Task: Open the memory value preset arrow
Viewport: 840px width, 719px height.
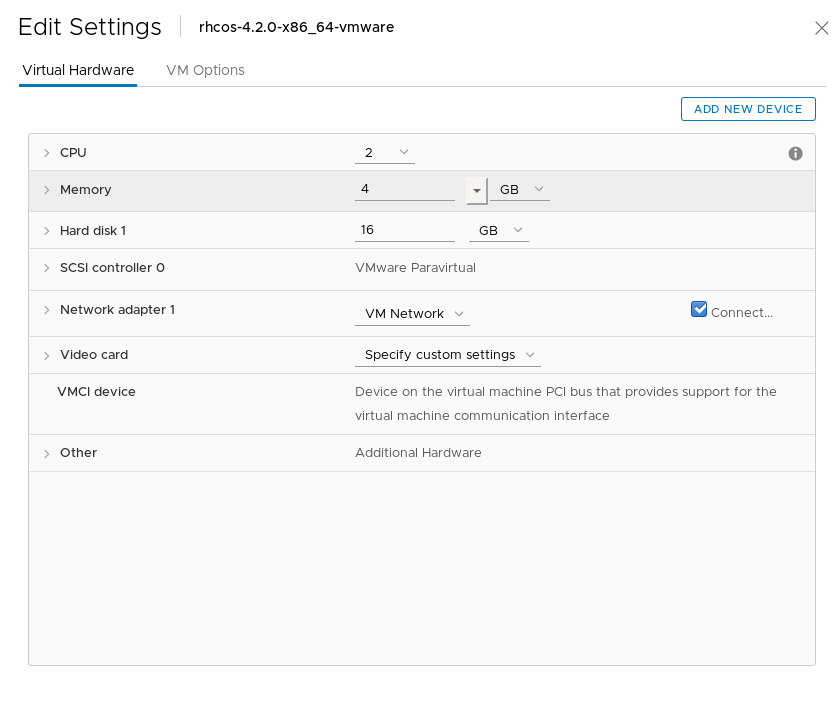Action: point(477,190)
